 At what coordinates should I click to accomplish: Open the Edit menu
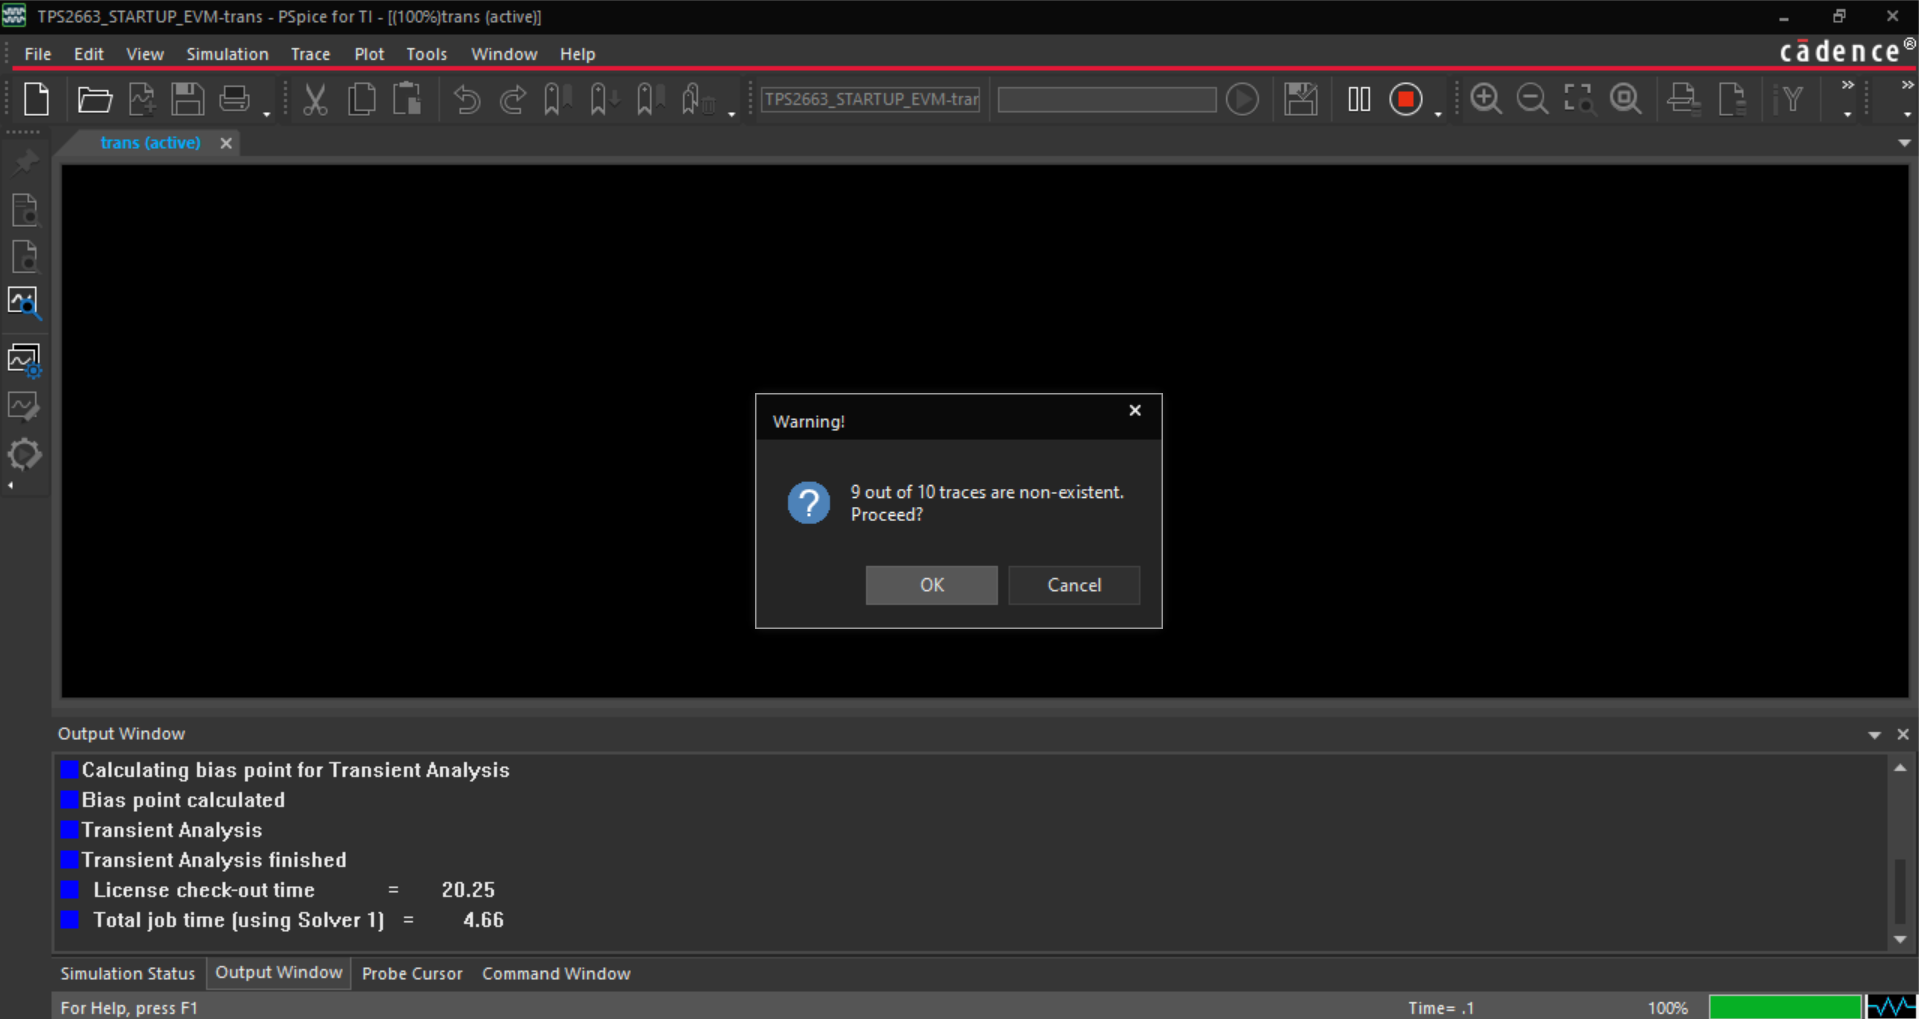[89, 54]
